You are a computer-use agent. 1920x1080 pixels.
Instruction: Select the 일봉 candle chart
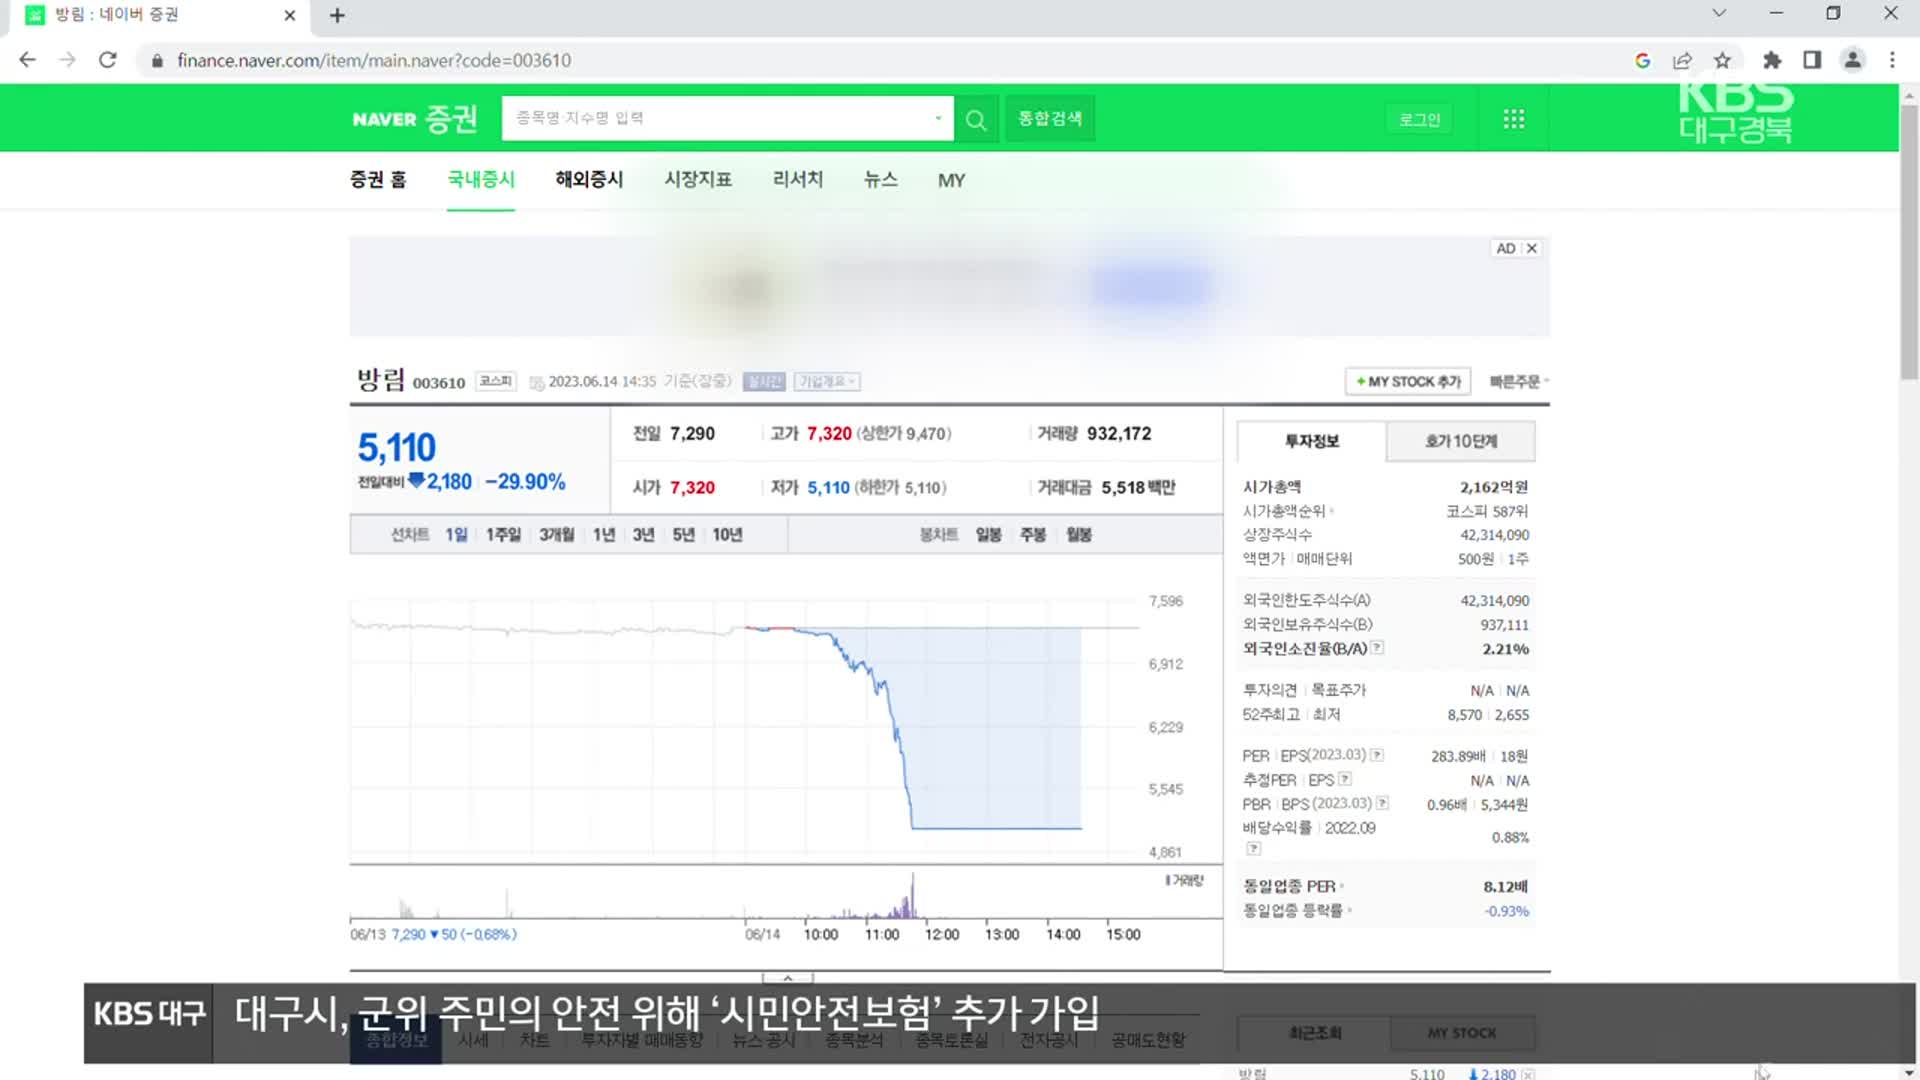(x=988, y=535)
